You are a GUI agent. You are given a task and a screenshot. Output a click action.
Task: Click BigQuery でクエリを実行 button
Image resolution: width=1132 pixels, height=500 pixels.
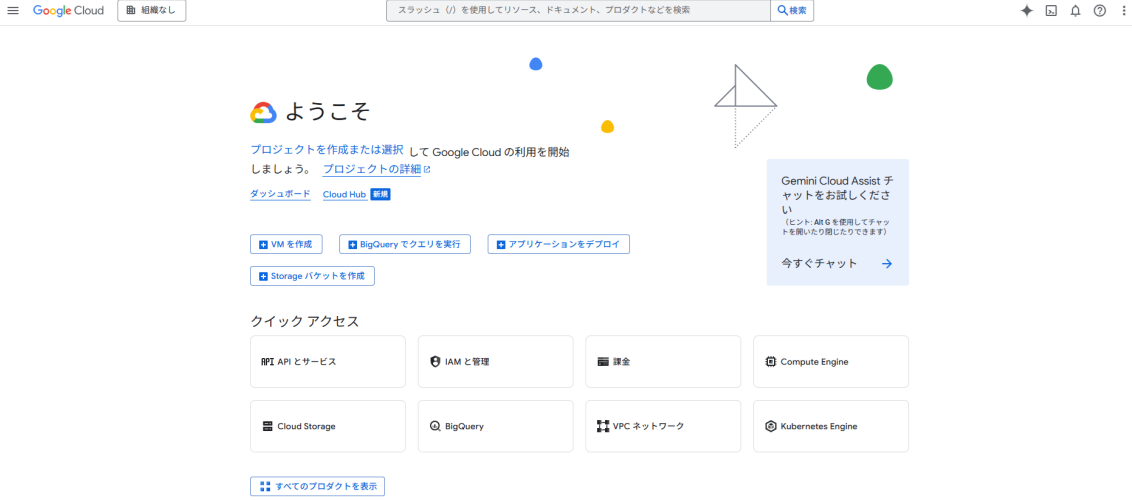(405, 245)
